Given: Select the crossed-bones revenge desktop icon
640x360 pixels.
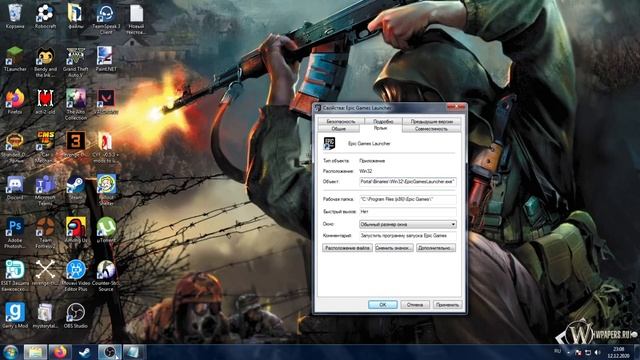Looking at the screenshot, I should coord(45,273).
